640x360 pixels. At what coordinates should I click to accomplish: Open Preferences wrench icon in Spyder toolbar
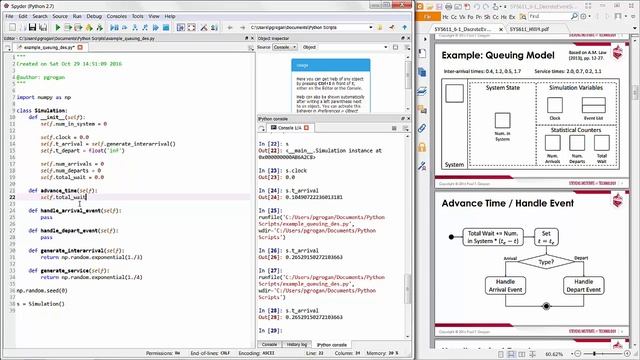tap(204, 27)
